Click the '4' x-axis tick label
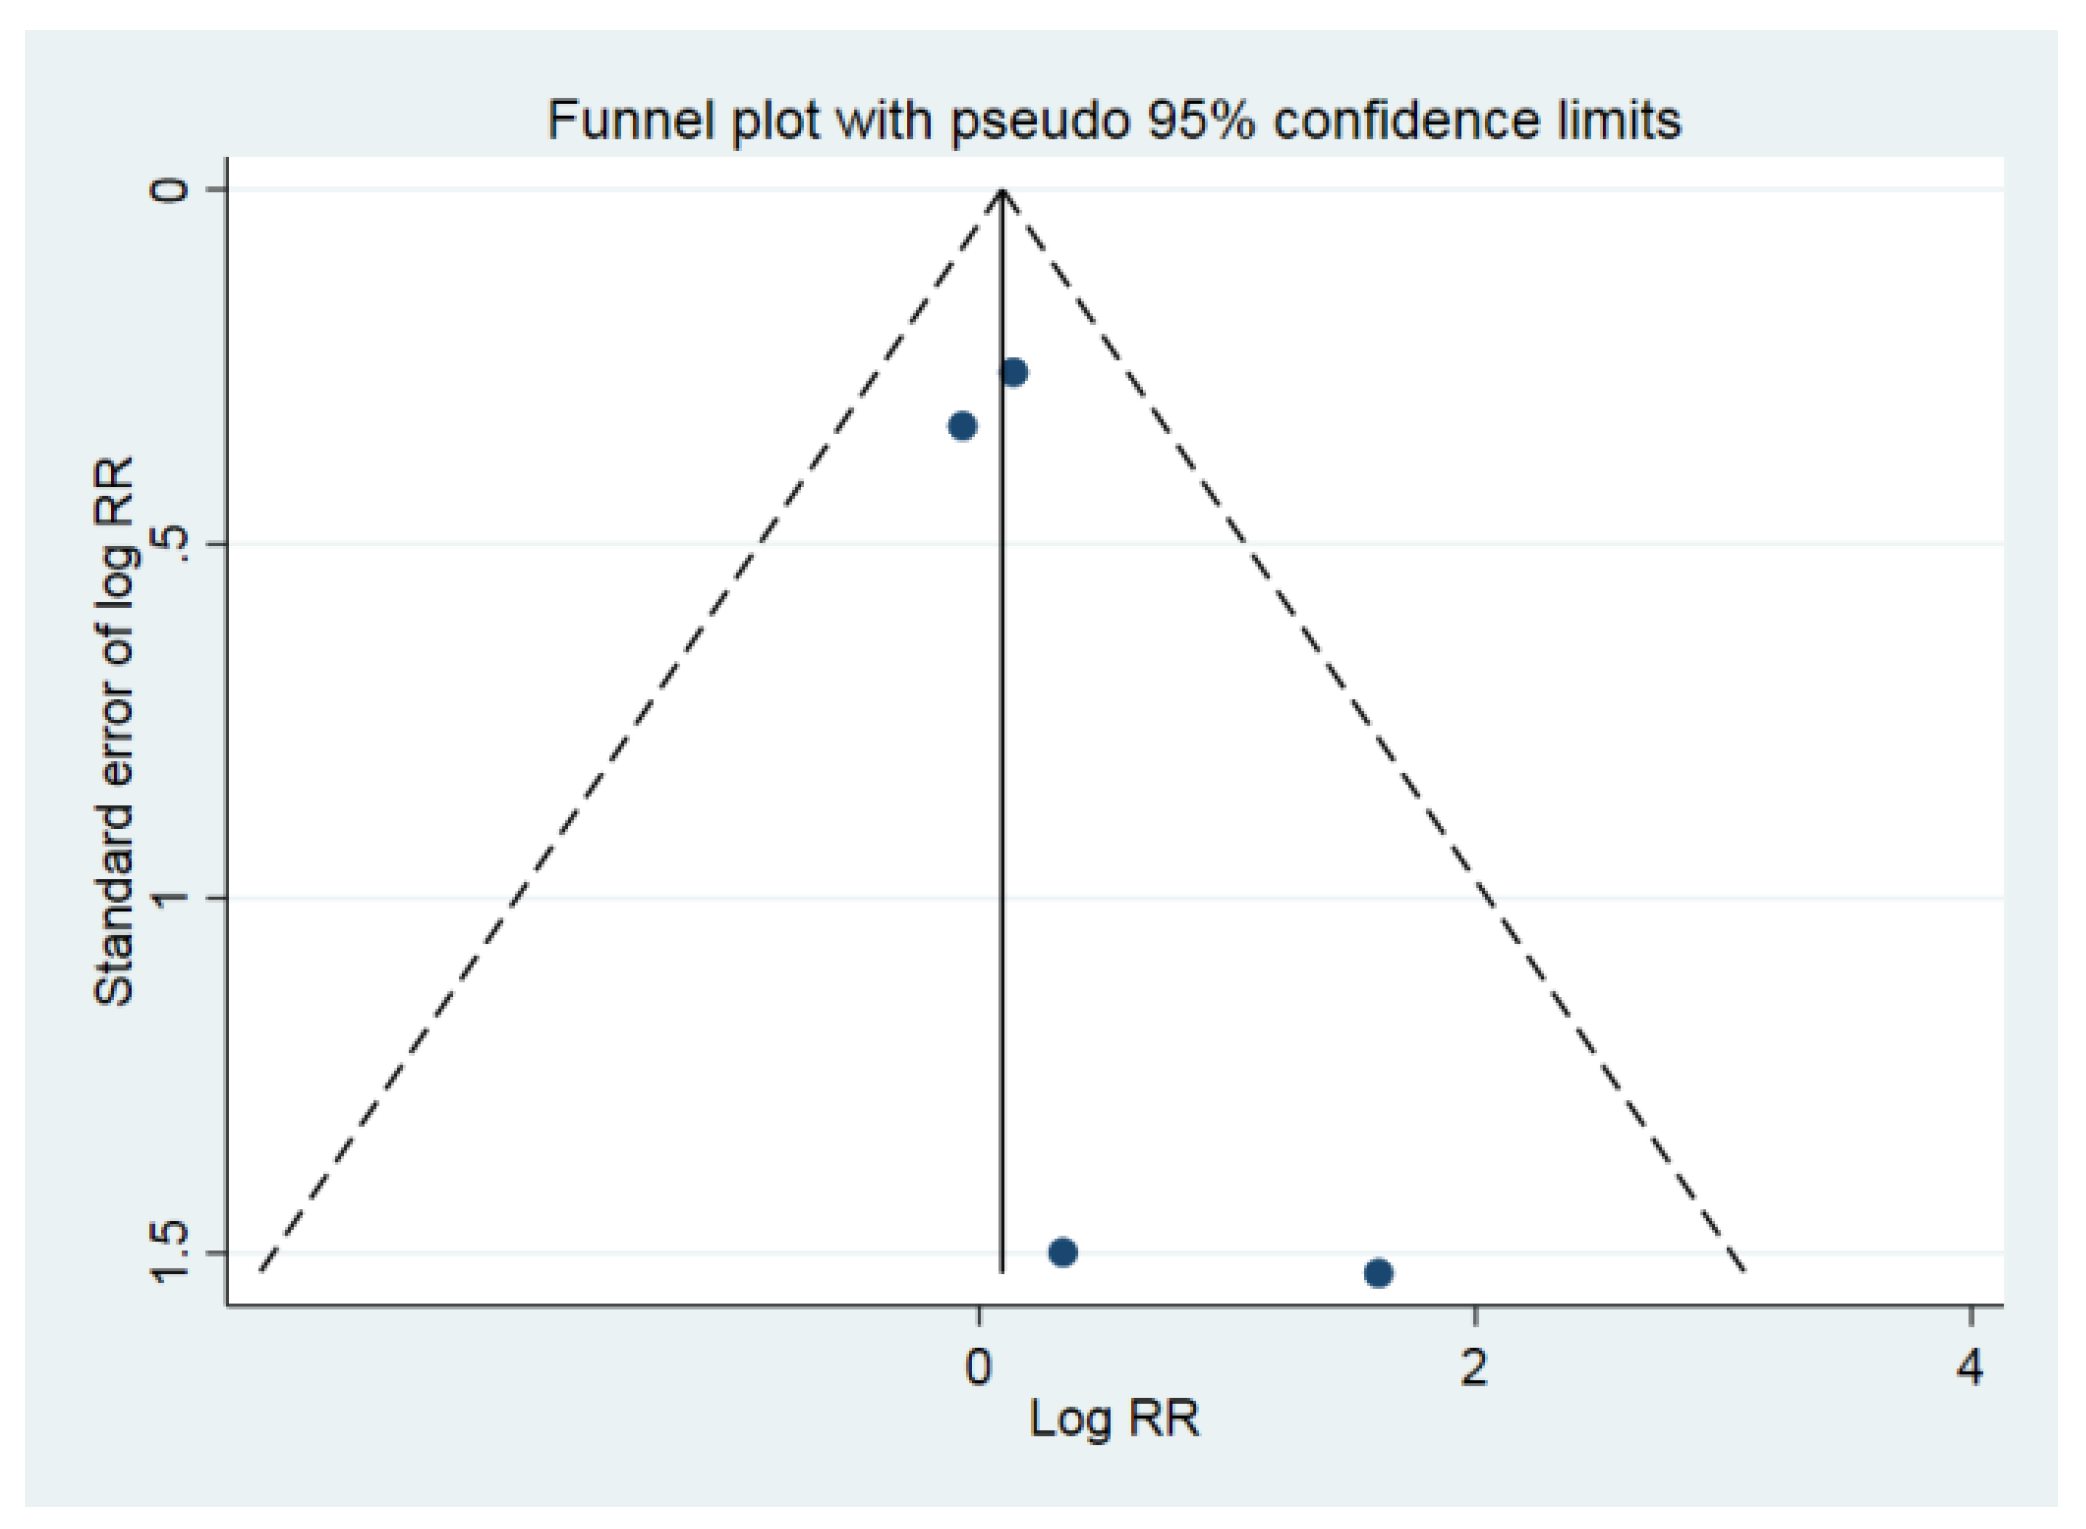 pyautogui.click(x=1969, y=1366)
